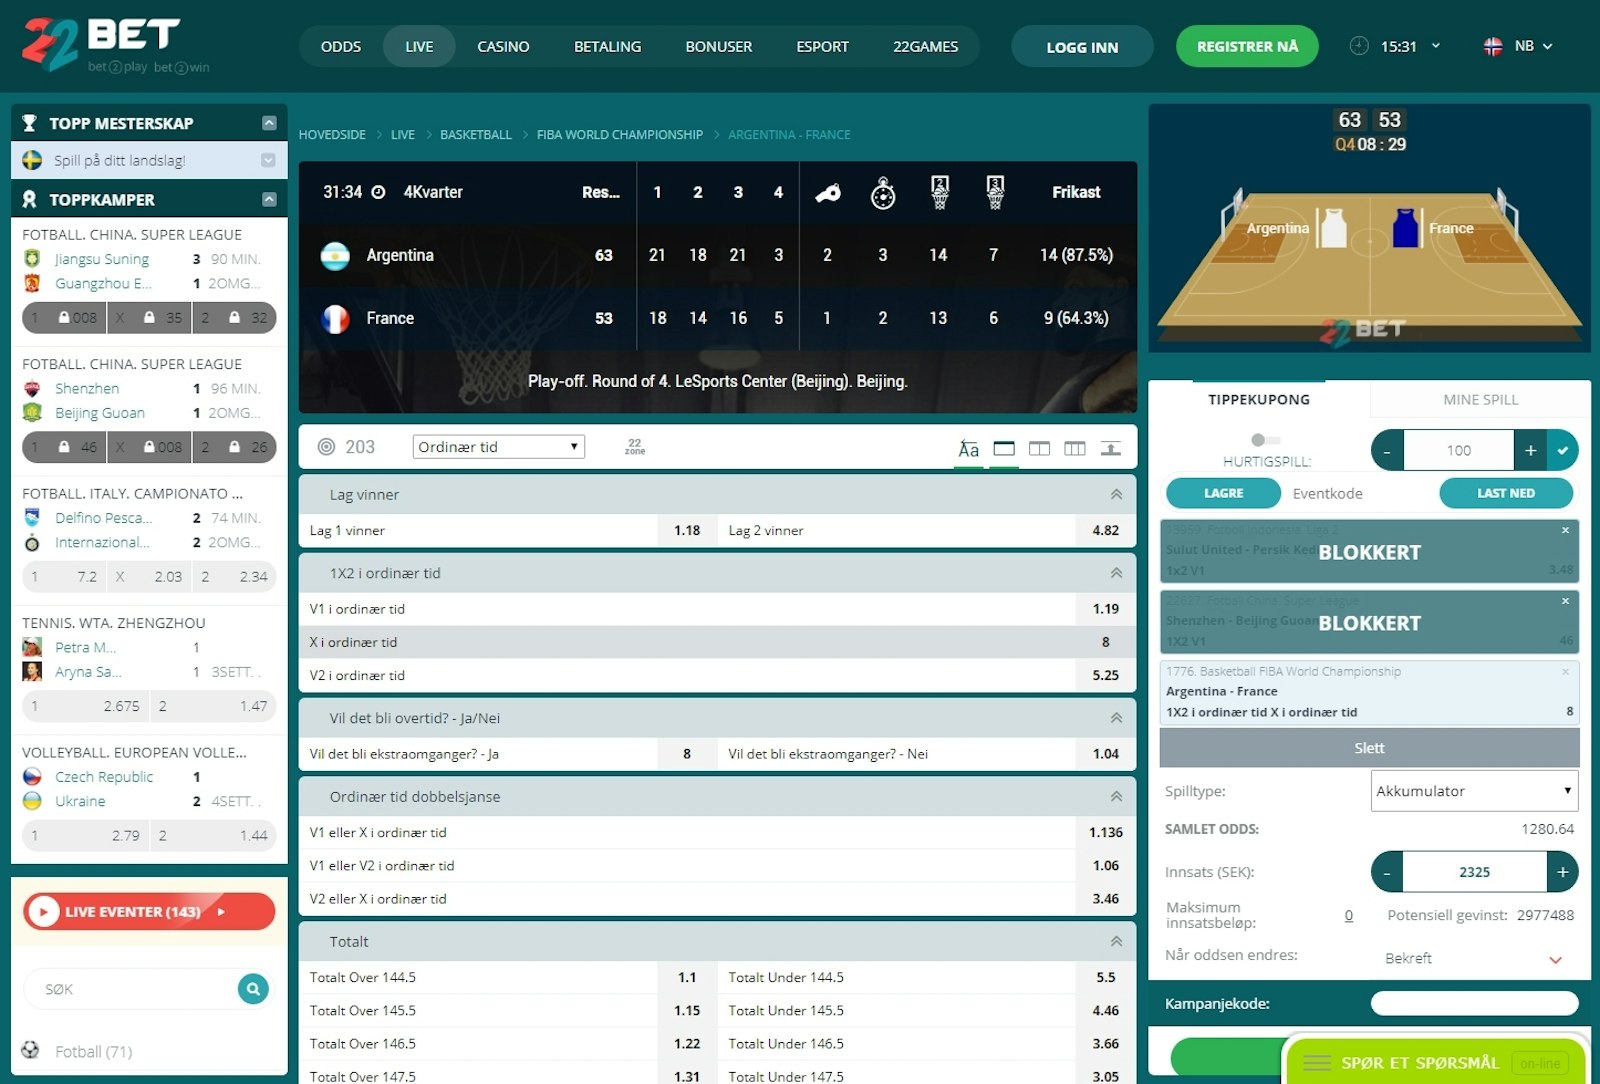This screenshot has height=1084, width=1600.
Task: Increase the stake with the plus stepper
Action: 1562,872
